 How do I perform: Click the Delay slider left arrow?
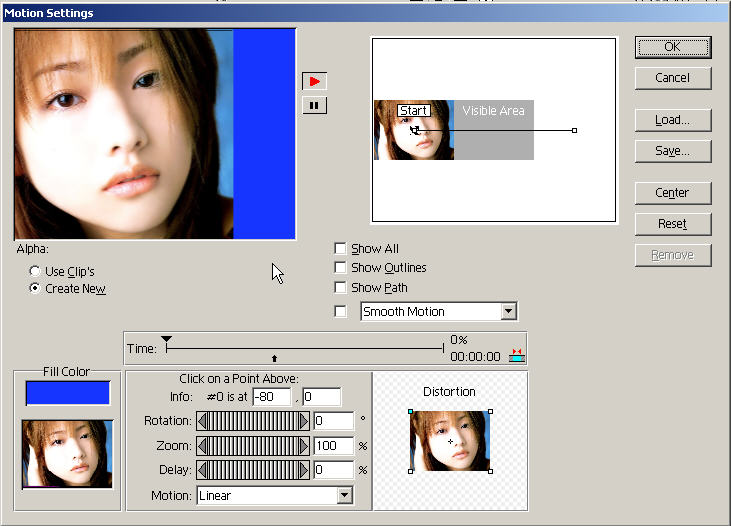(202, 470)
